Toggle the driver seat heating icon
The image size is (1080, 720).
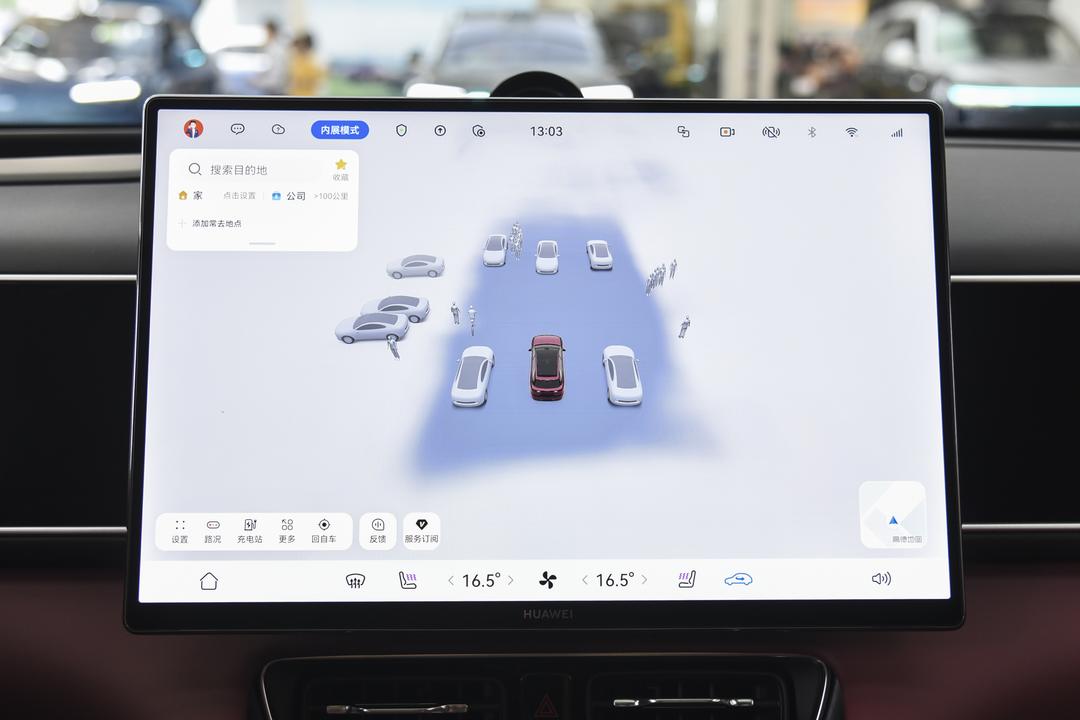click(407, 580)
